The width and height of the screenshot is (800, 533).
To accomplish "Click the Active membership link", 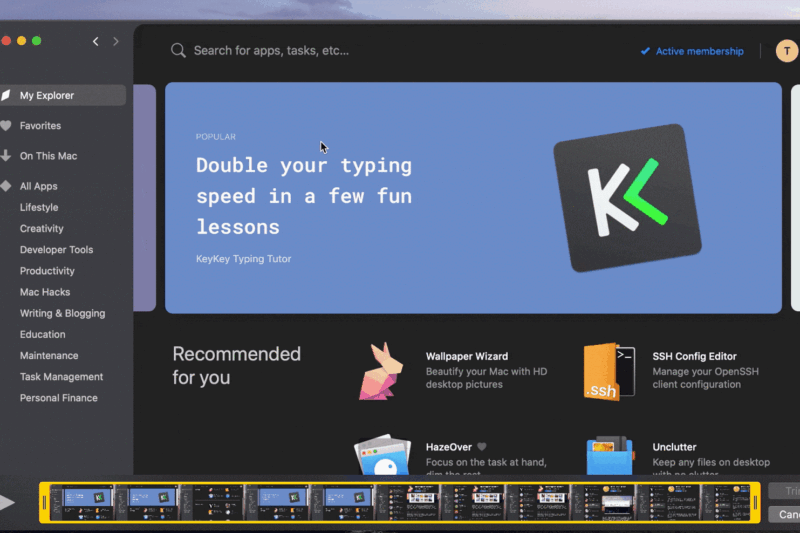I will (x=699, y=51).
